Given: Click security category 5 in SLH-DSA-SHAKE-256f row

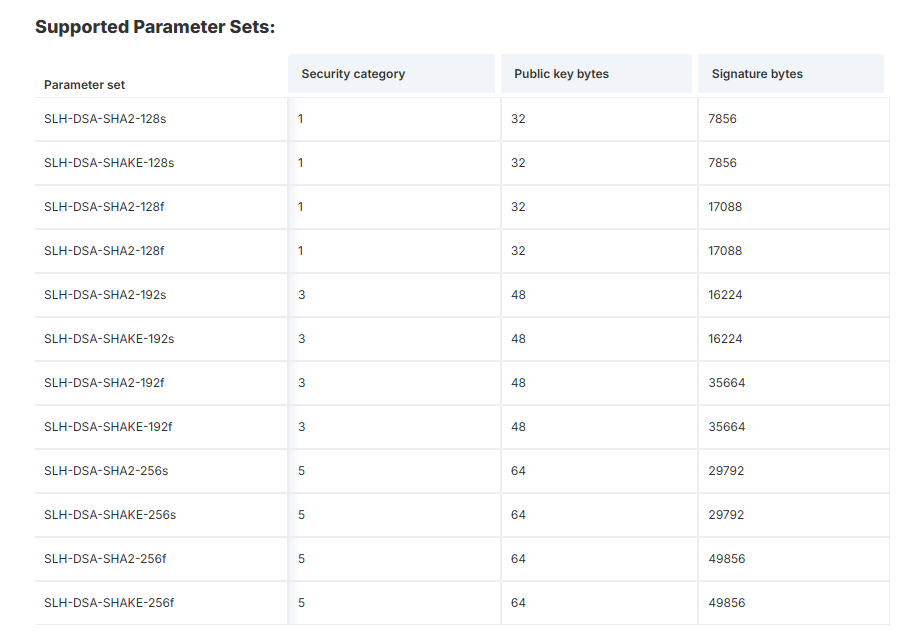Looking at the screenshot, I should coord(302,603).
